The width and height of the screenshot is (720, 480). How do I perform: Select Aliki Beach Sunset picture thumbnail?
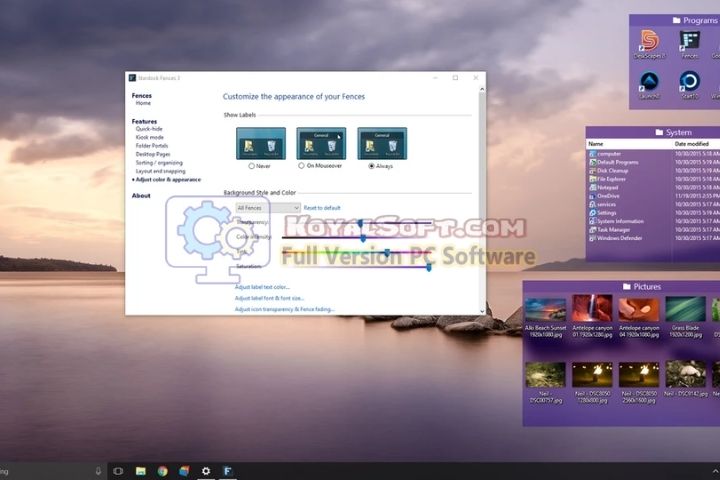coord(546,310)
